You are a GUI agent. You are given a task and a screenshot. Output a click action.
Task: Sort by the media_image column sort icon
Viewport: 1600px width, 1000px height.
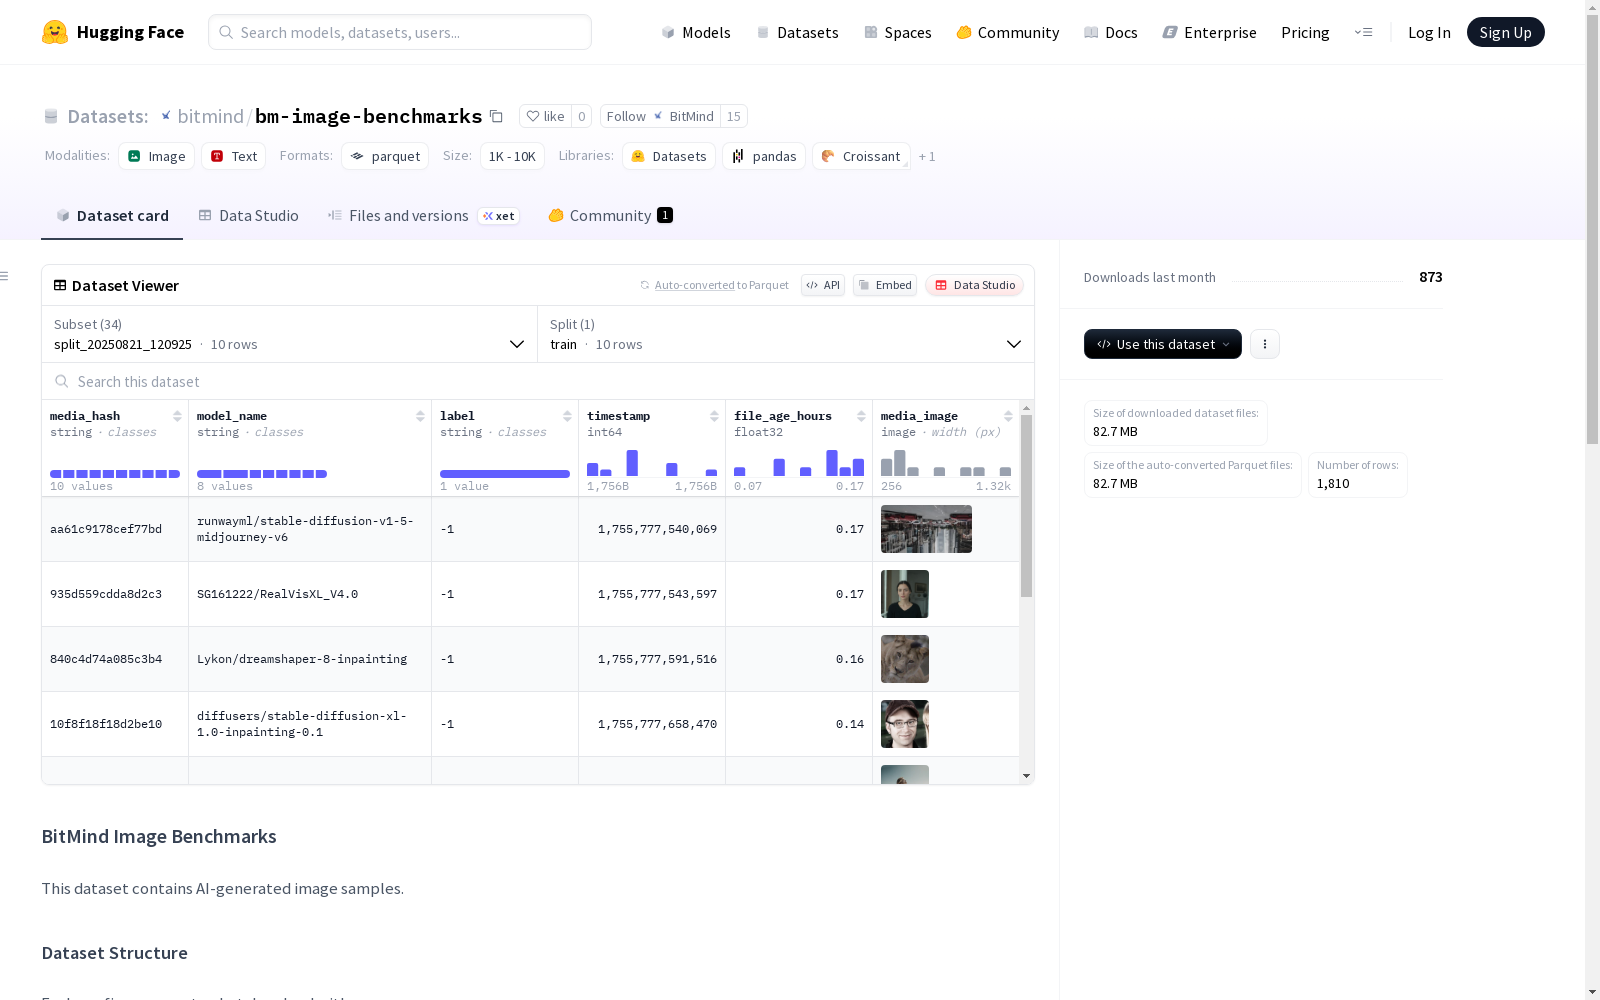1008,416
